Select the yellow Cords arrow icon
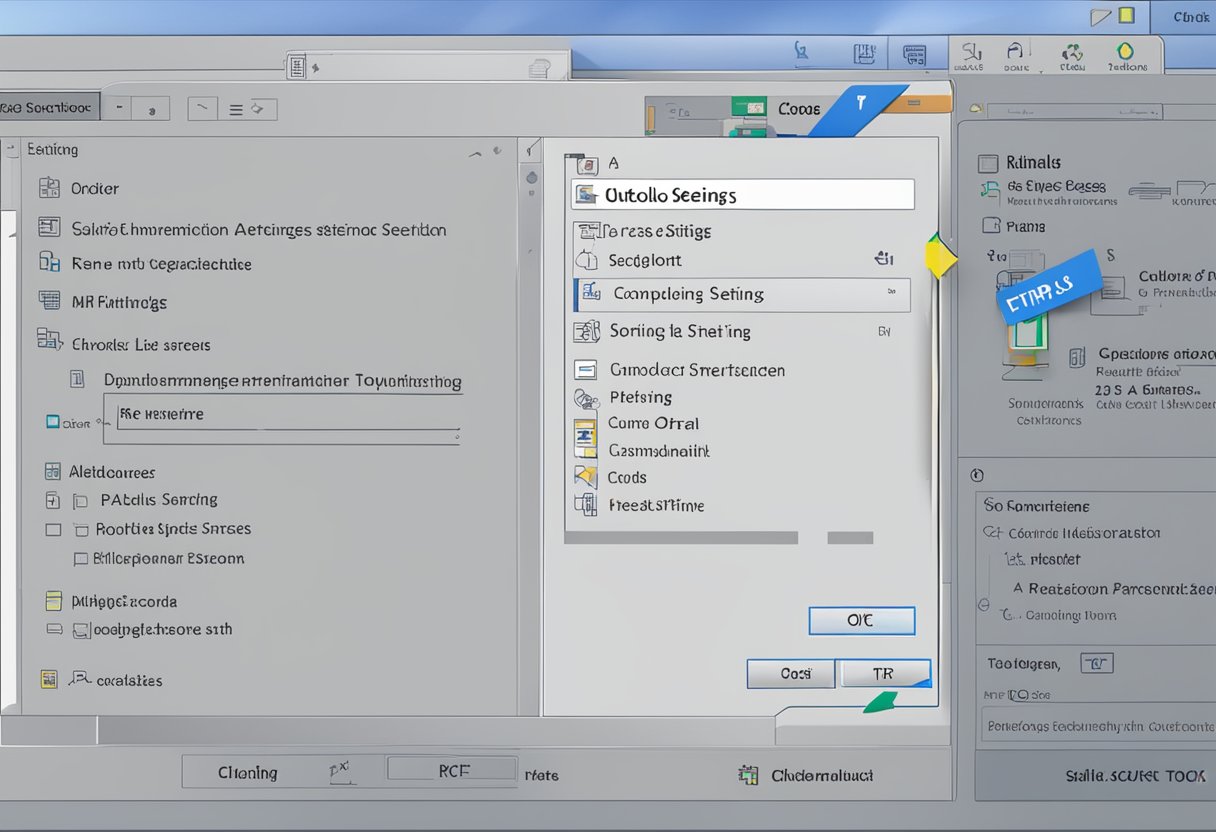The height and width of the screenshot is (832, 1216). point(588,477)
